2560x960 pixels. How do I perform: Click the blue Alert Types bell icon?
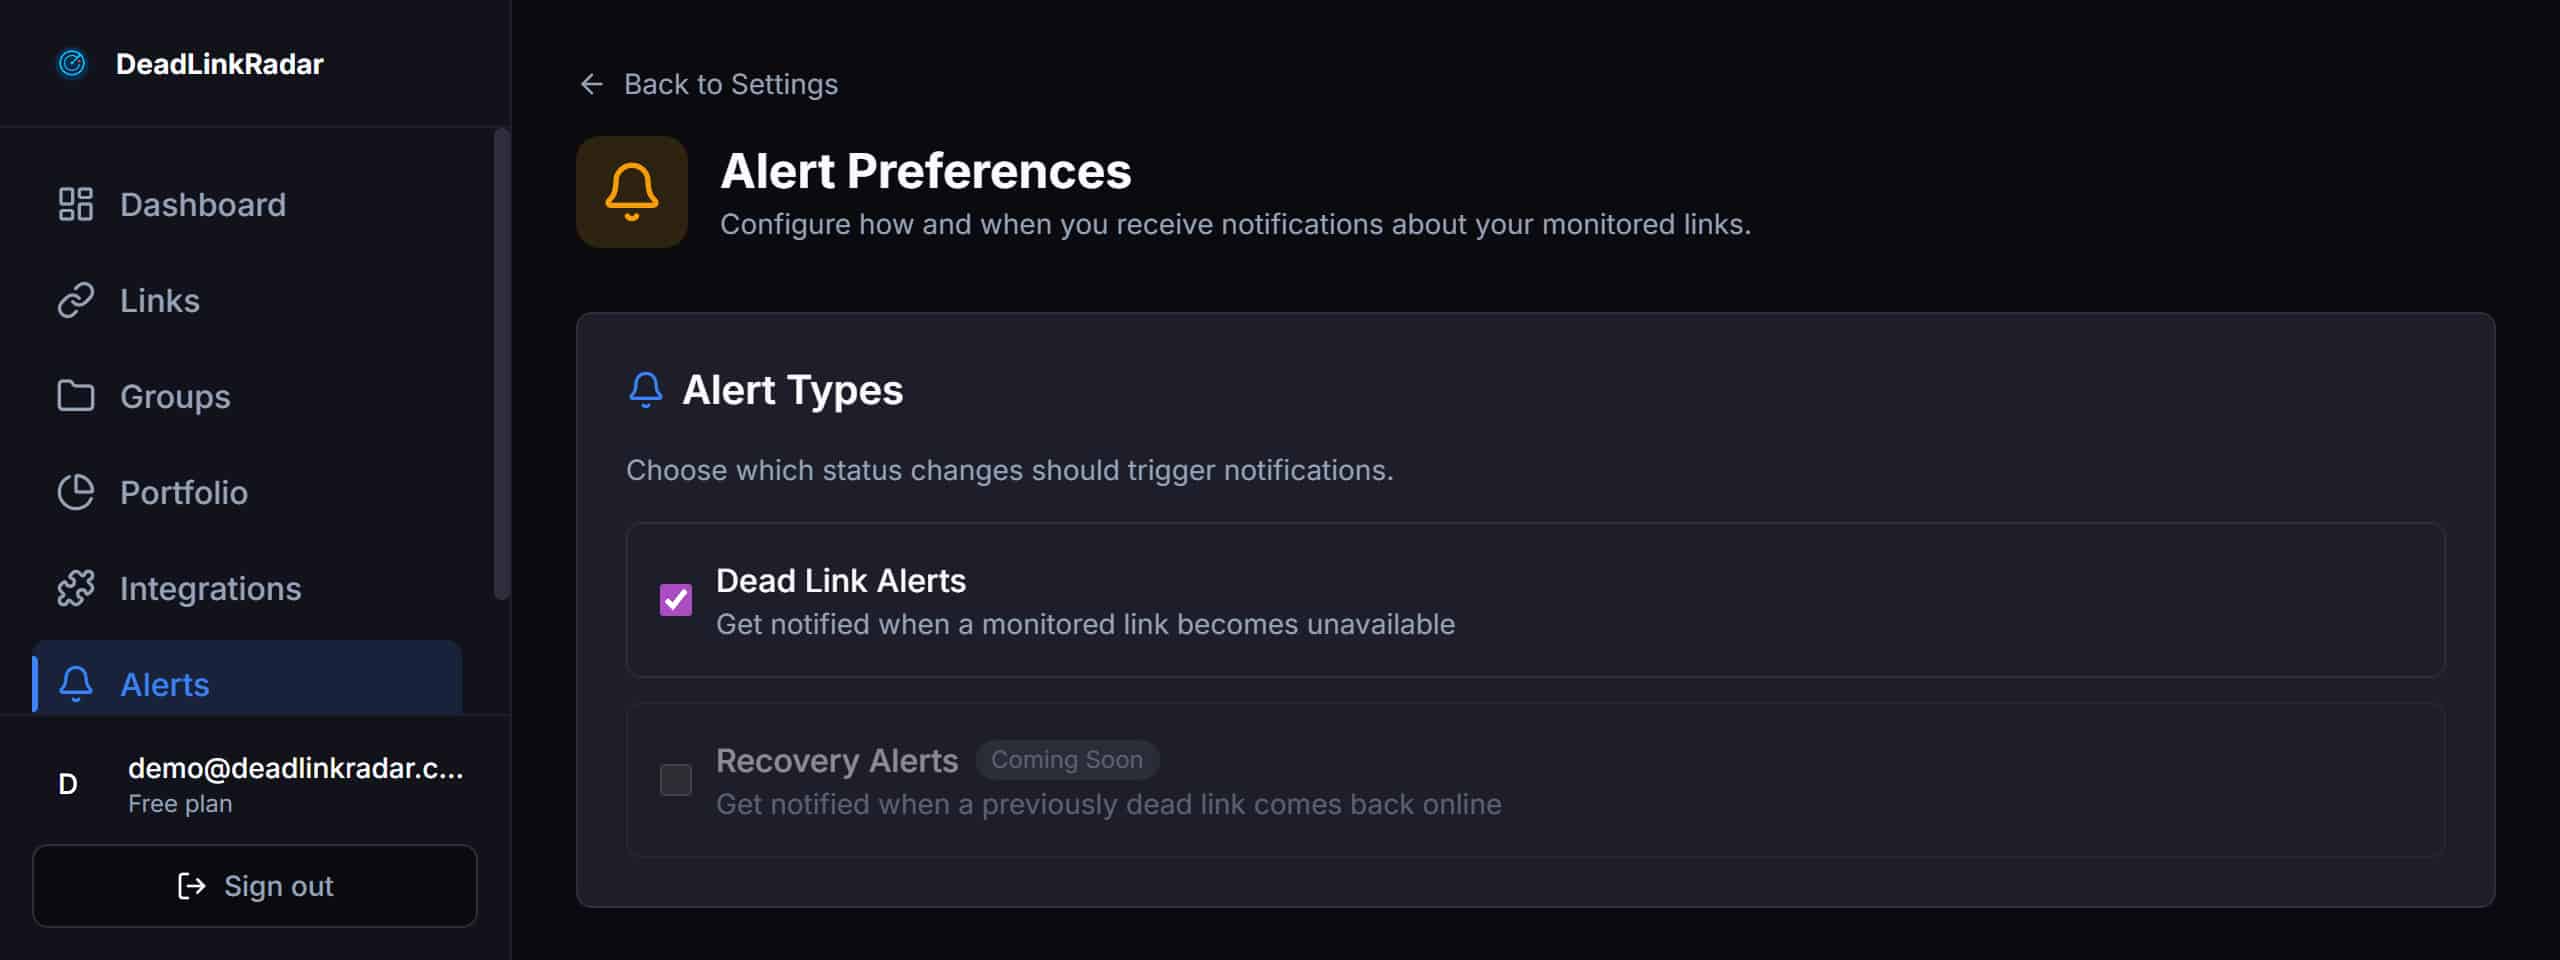pos(646,390)
